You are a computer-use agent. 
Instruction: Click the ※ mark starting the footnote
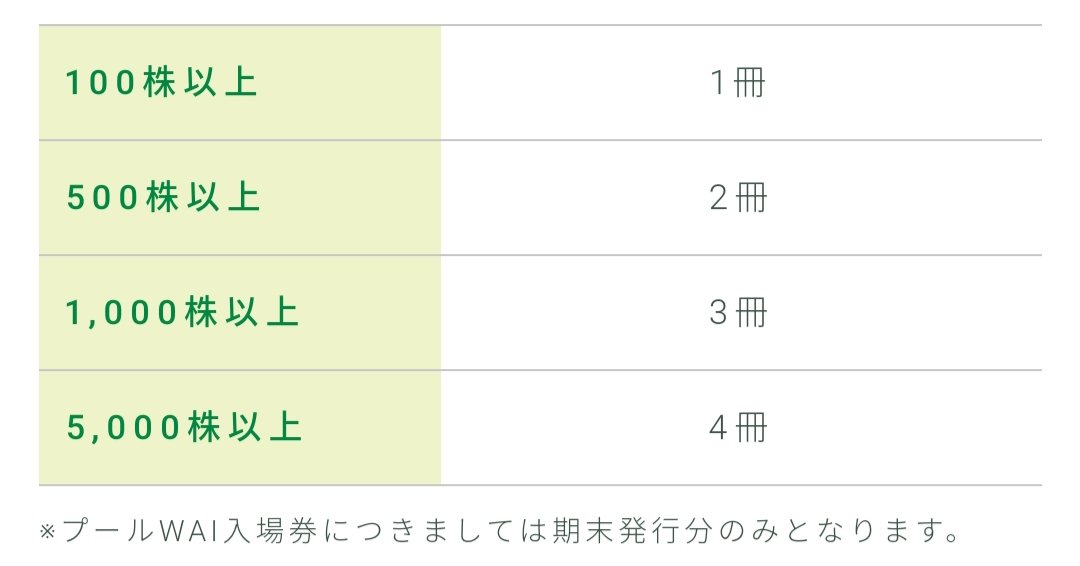[47, 532]
